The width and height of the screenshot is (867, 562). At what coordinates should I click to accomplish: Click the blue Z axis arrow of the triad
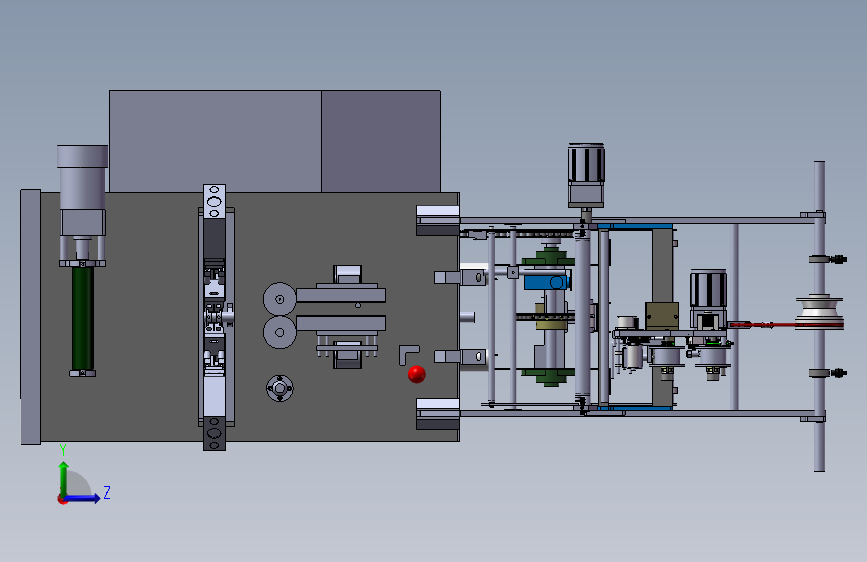pyautogui.click(x=83, y=498)
